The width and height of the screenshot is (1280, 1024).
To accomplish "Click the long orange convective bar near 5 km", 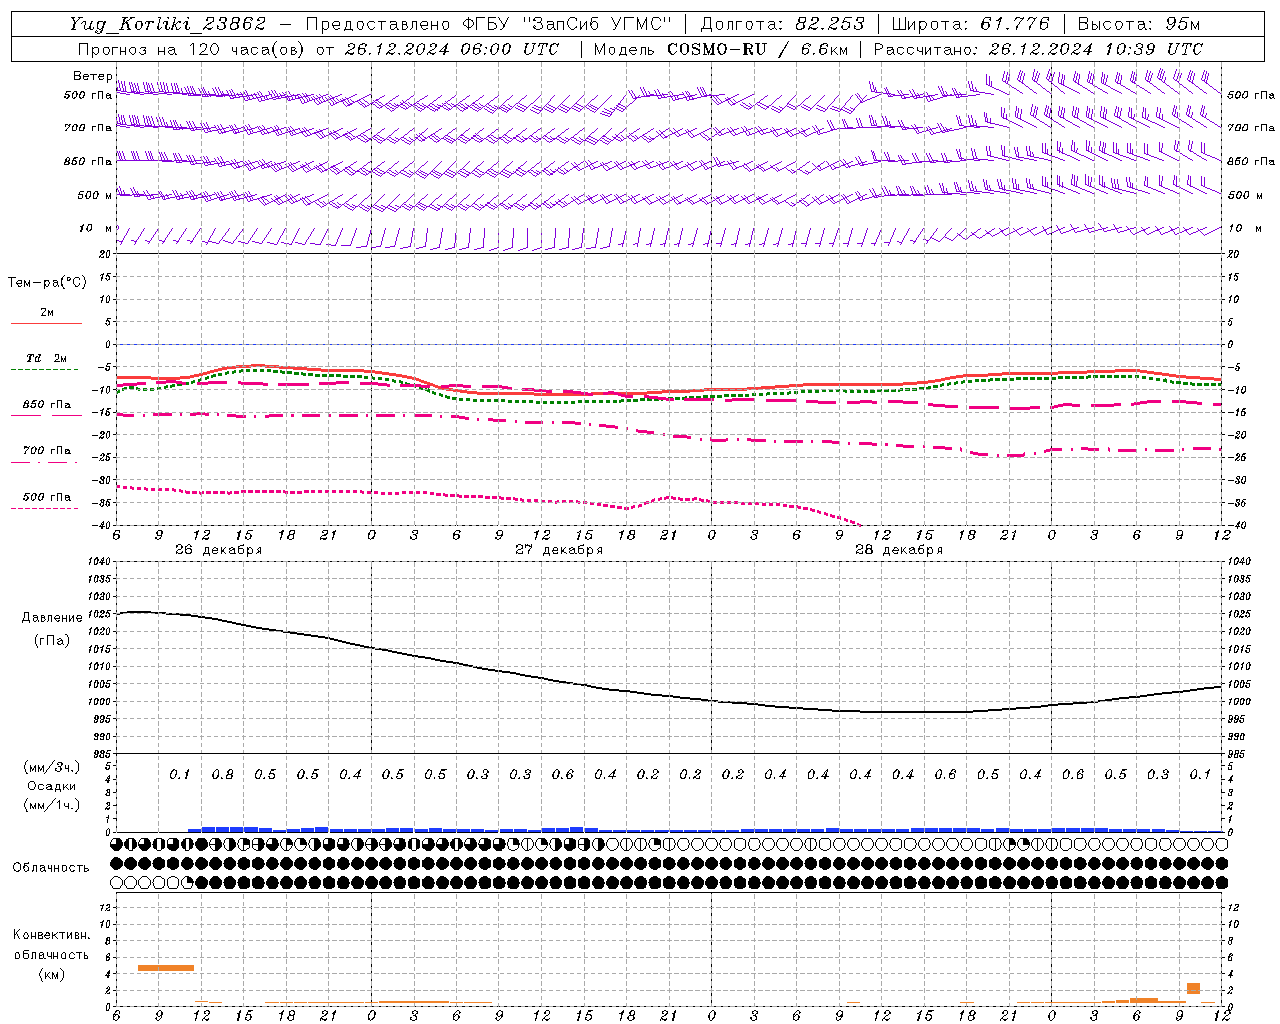I will pos(166,968).
